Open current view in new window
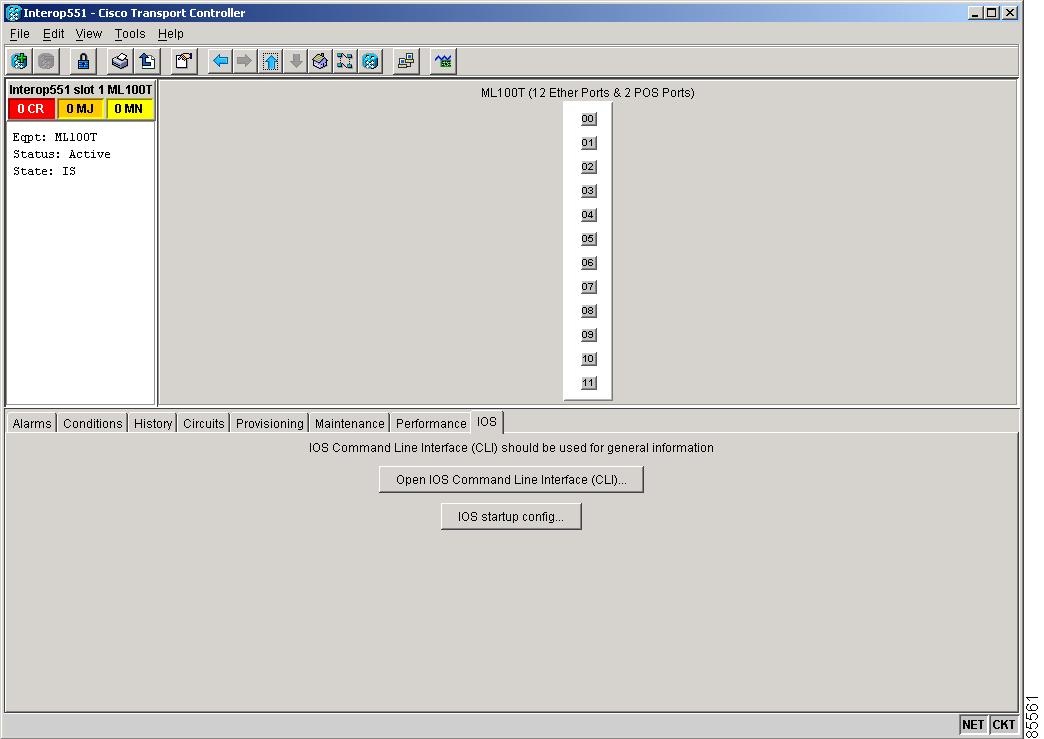This screenshot has width=1044, height=739. [x=183, y=61]
